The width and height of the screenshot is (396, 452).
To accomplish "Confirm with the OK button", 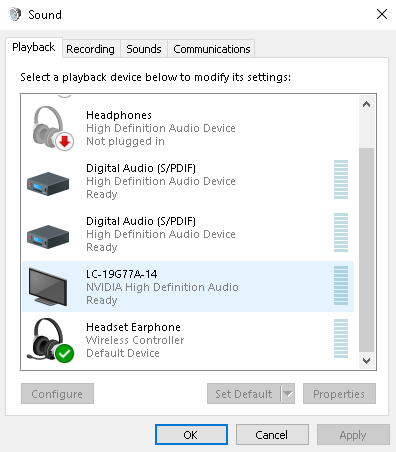I will (x=191, y=434).
